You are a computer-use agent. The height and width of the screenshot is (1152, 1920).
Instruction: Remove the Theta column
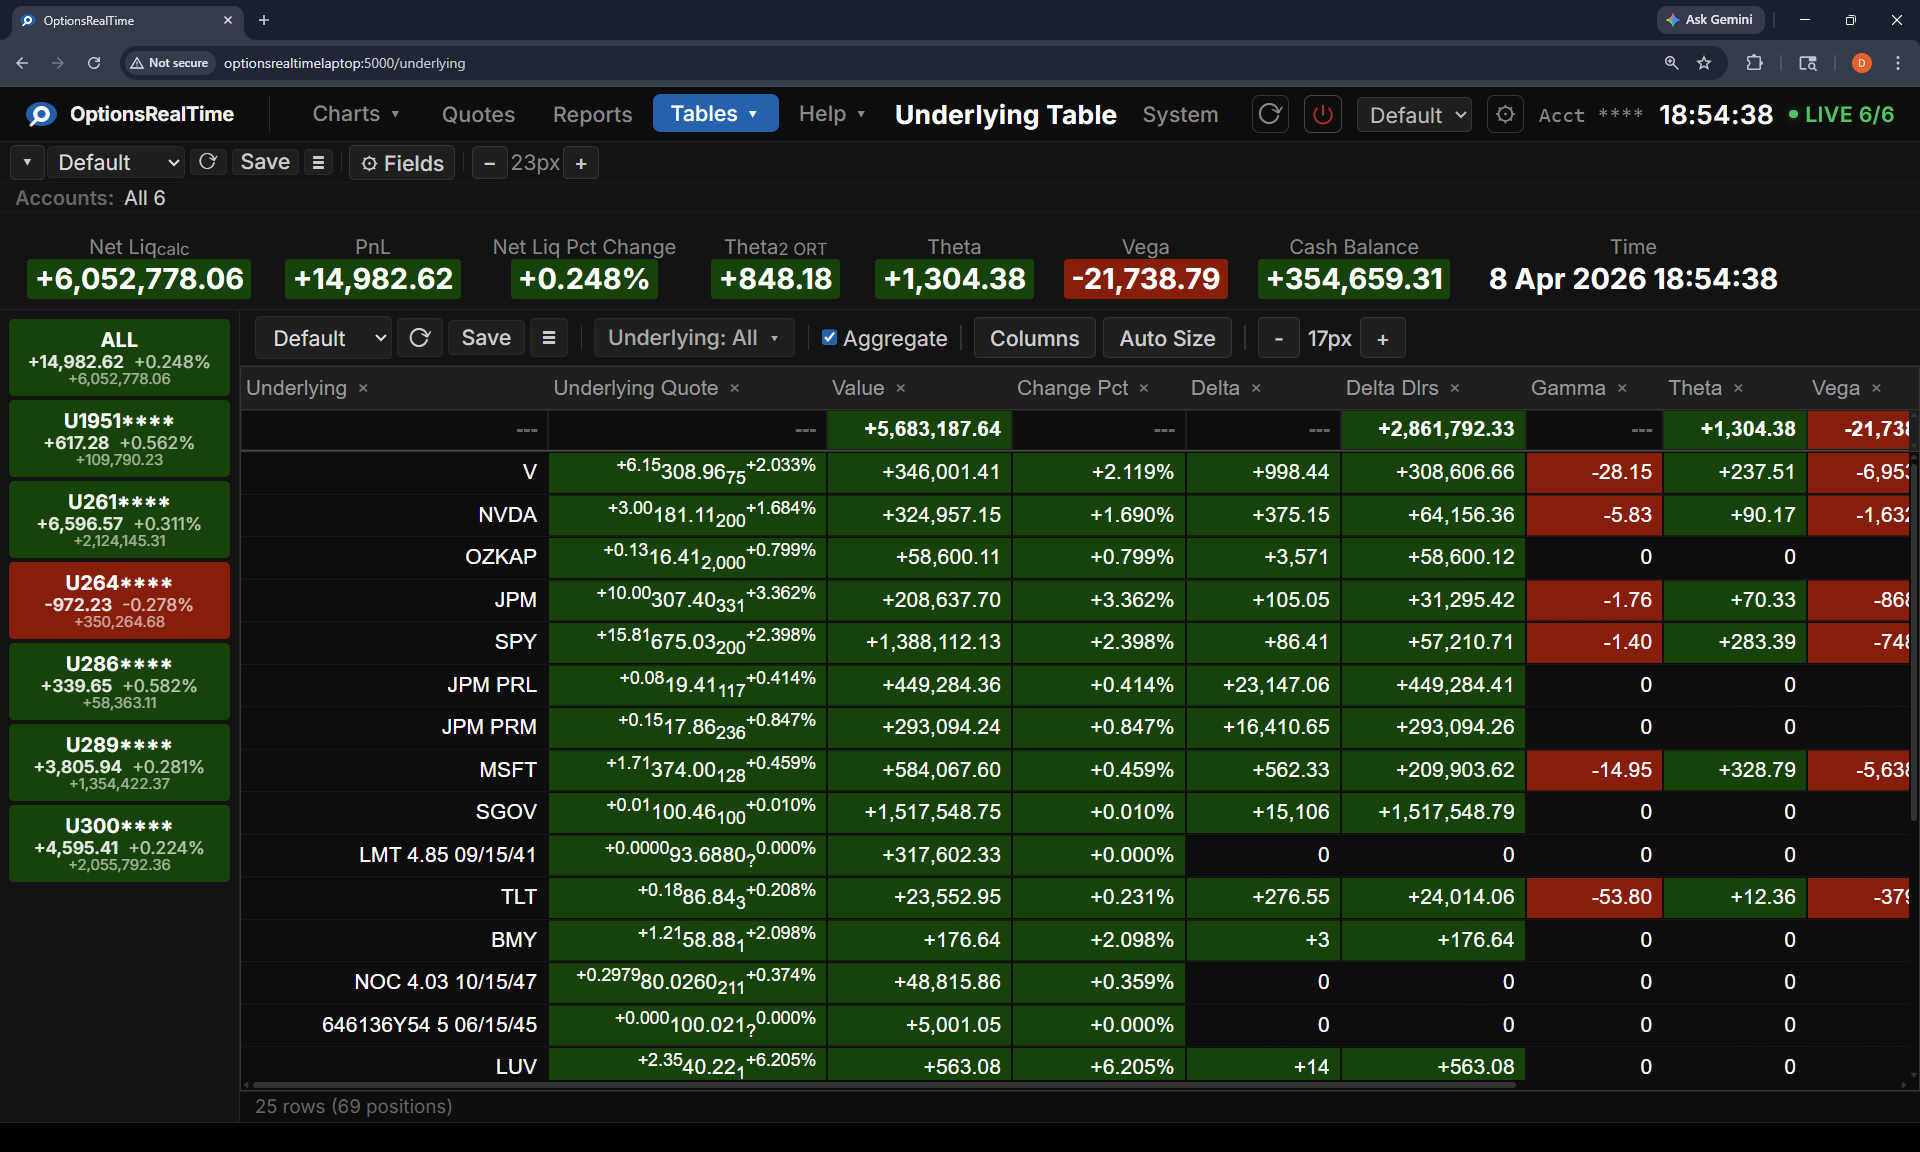coord(1738,388)
